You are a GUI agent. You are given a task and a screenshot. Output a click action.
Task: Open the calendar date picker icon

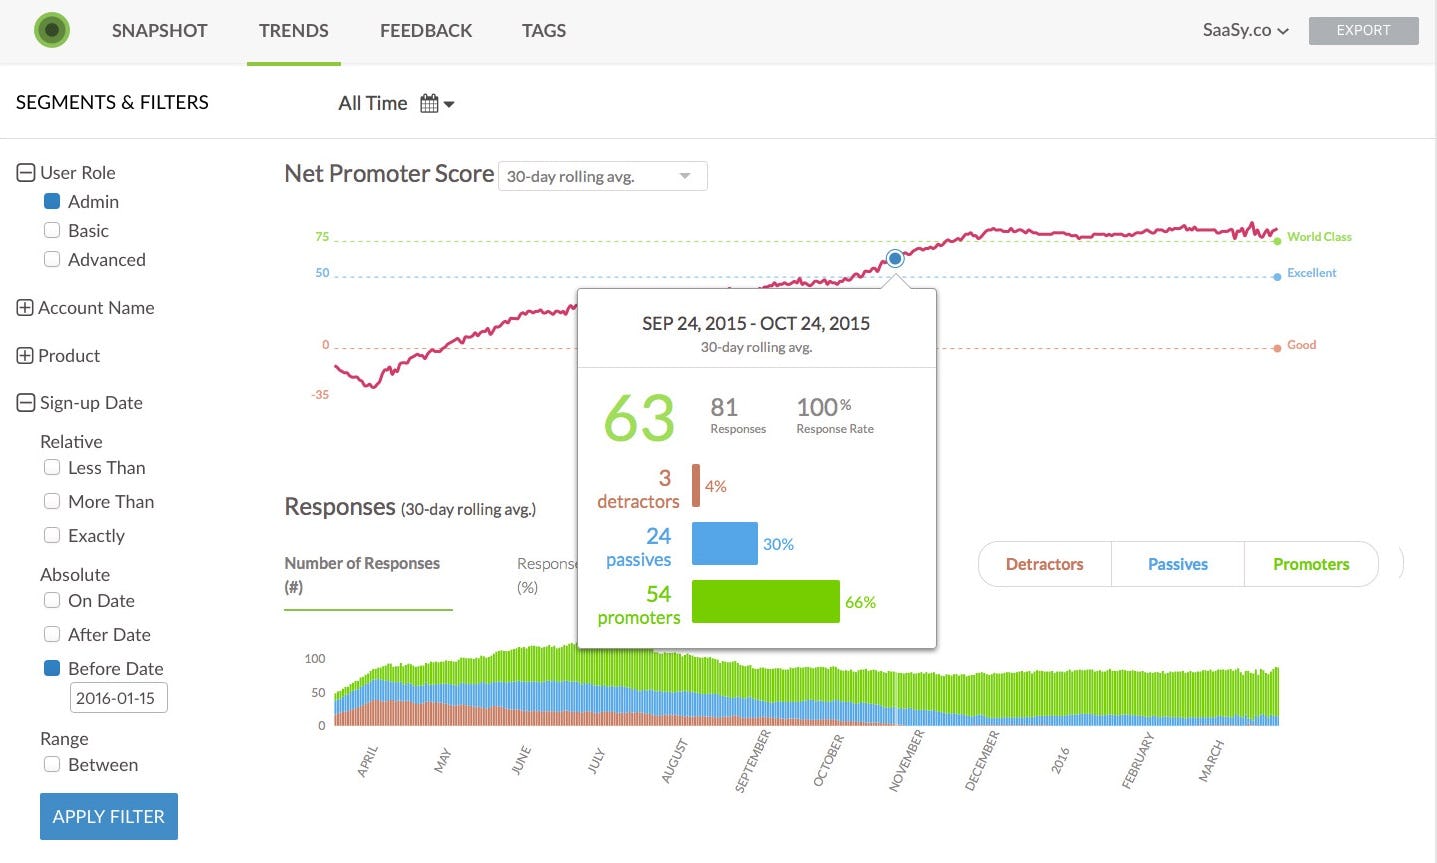tap(429, 103)
